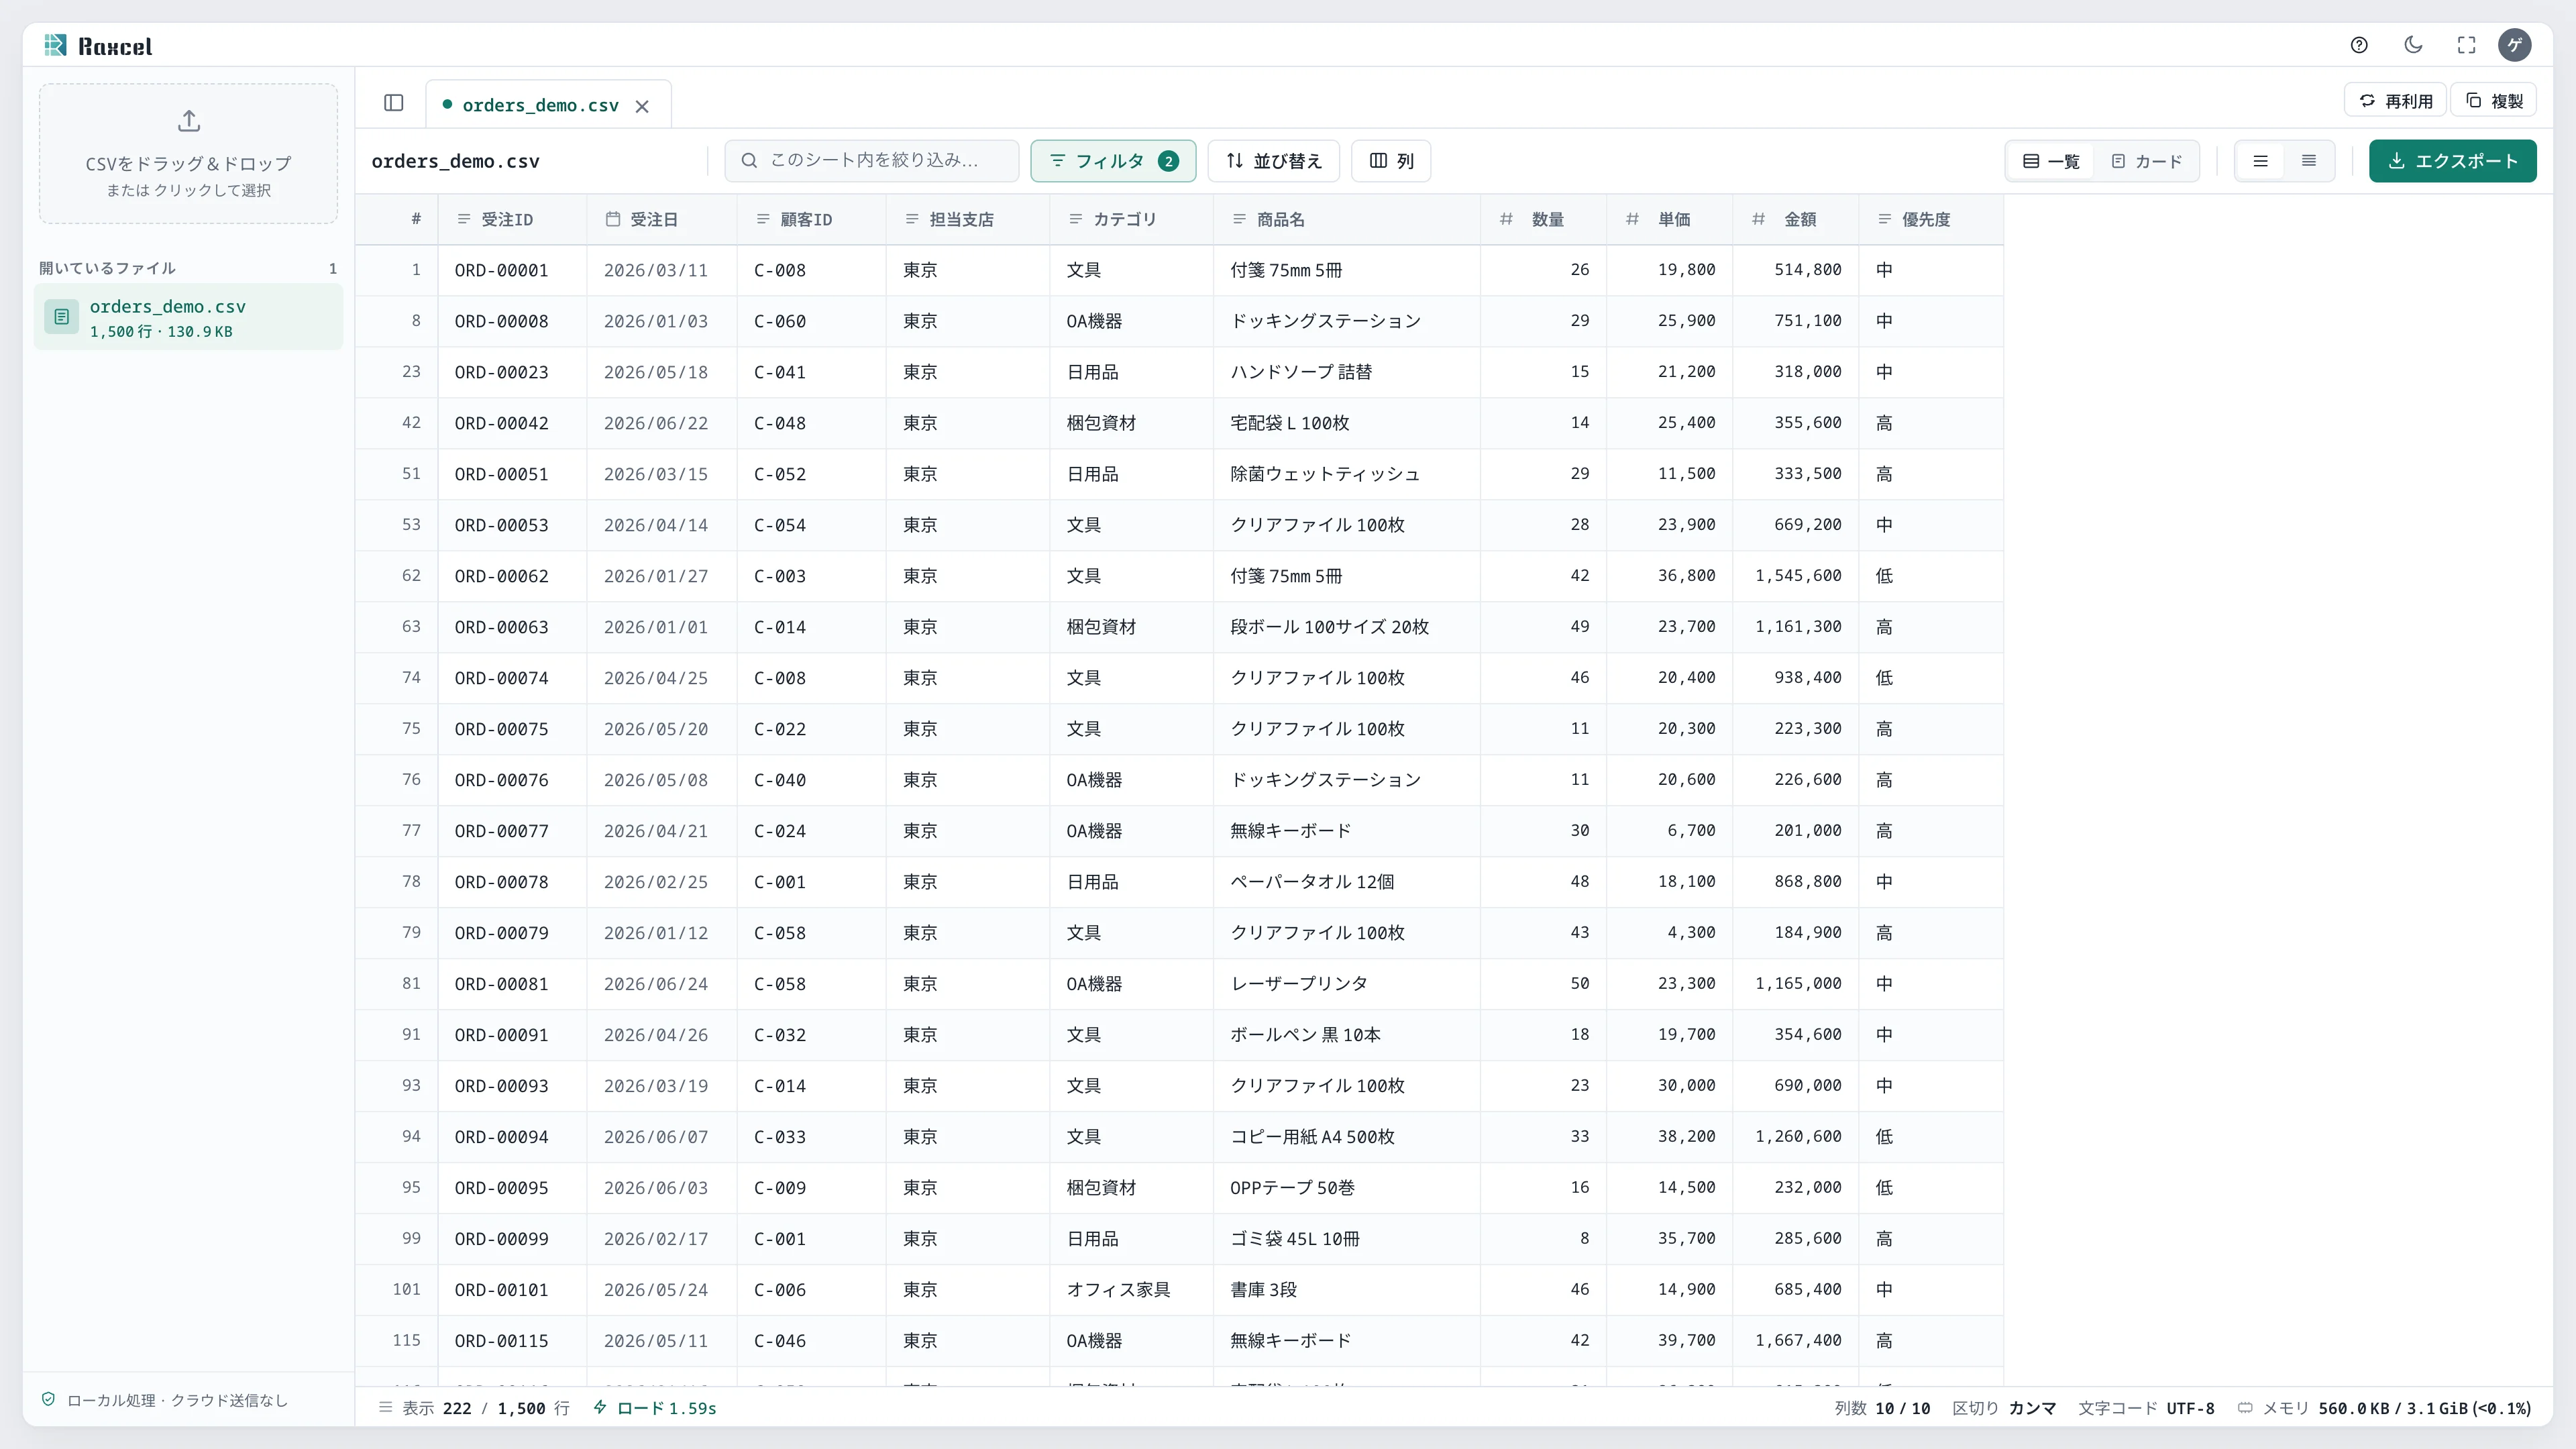Screen dimensions: 2576x1449
Task: Click the calendar icon in 受注日 header
Action: point(613,219)
